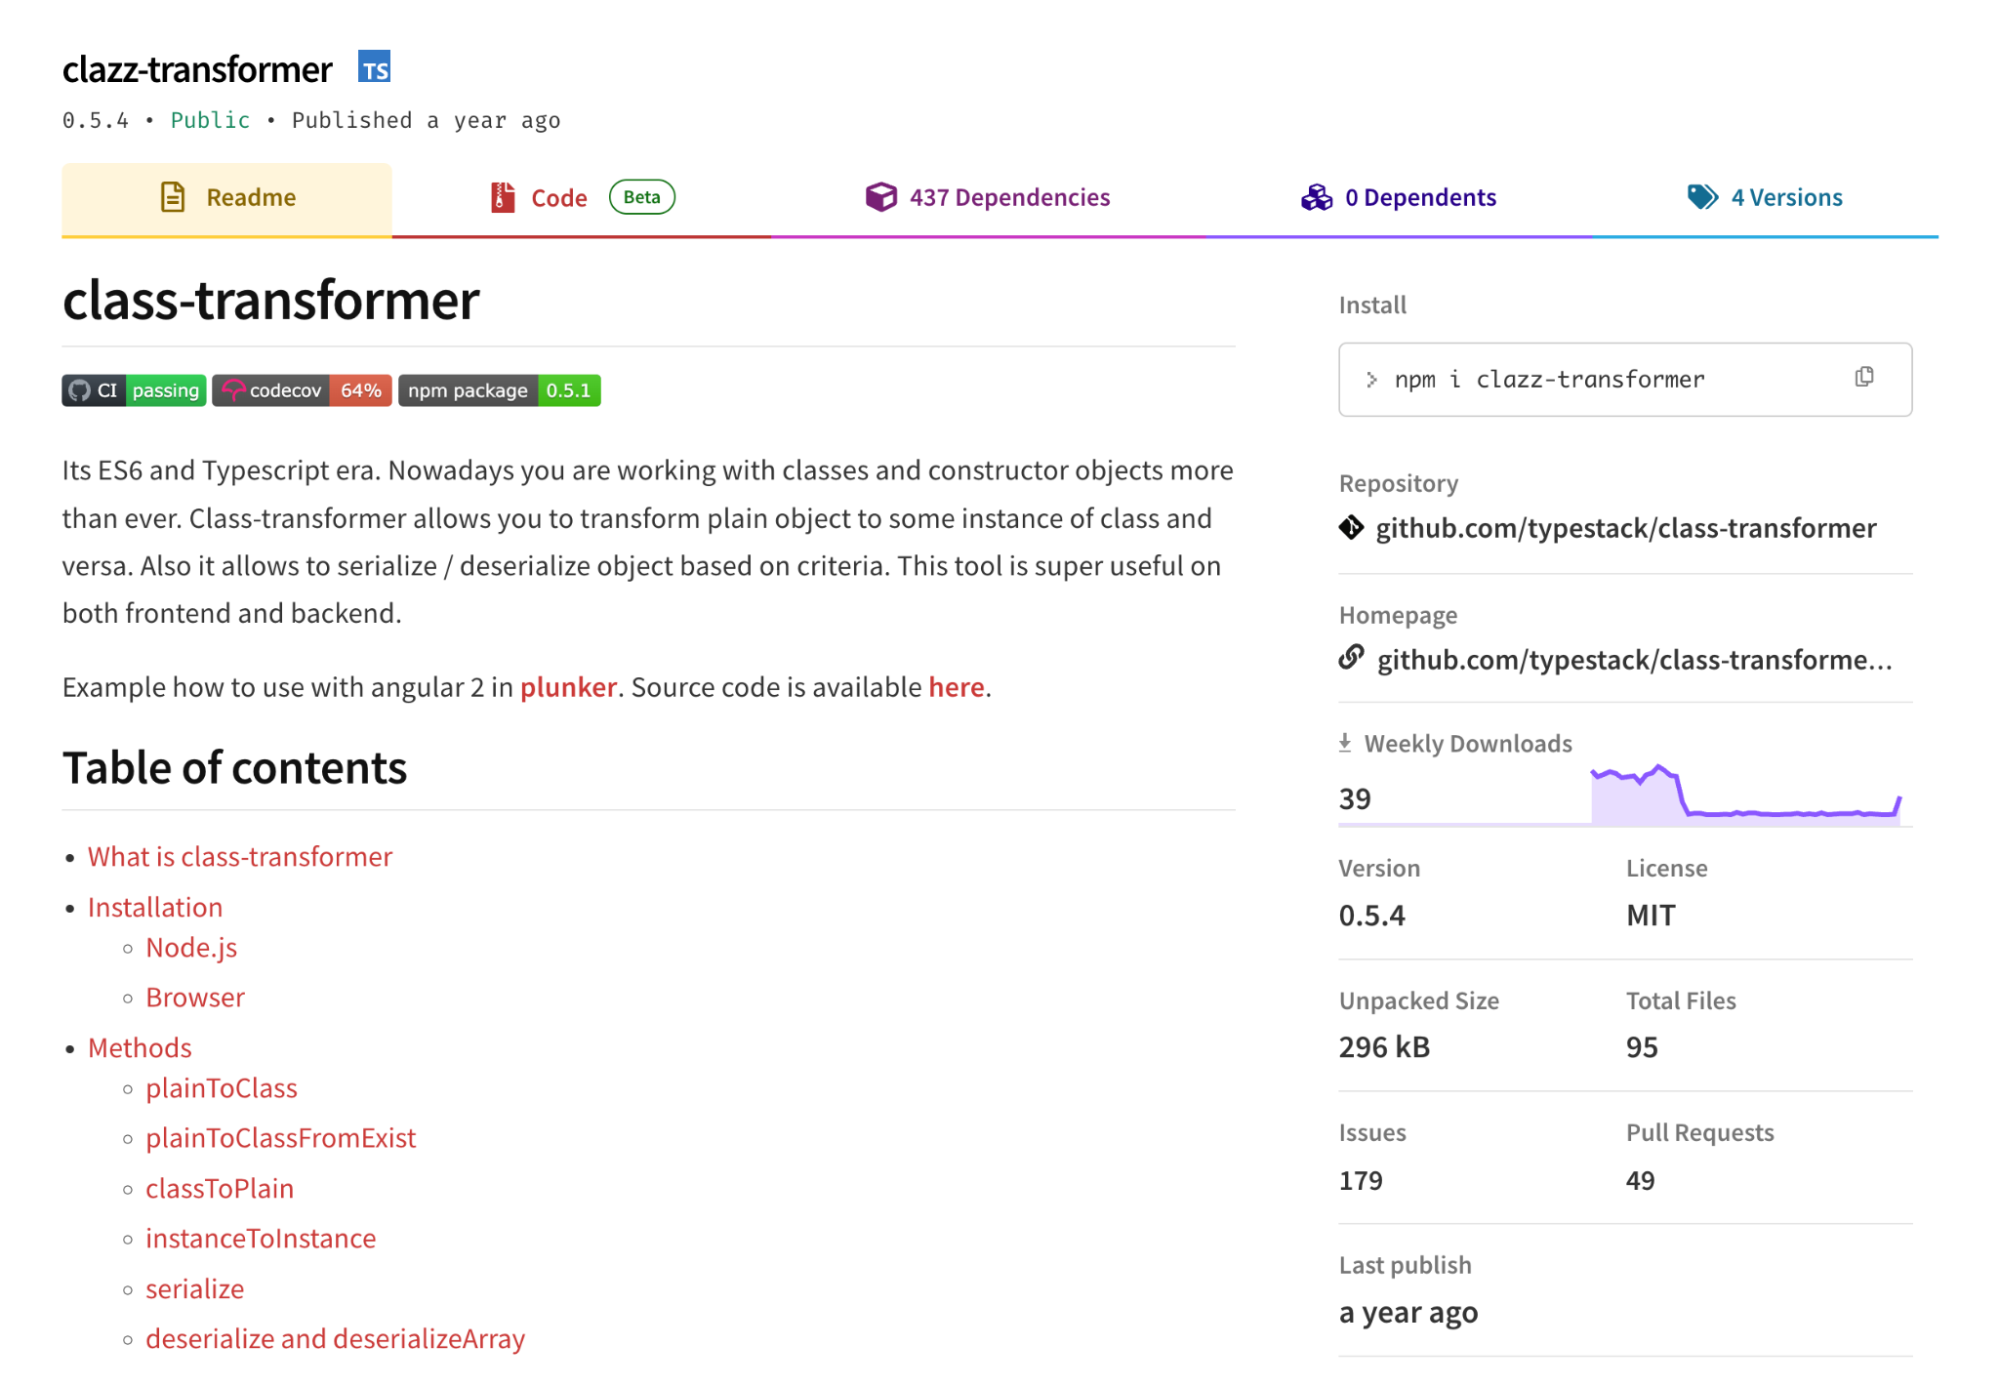Screen dimensions: 1999x1373
Task: Click the Versions tags icon
Action: [x=1702, y=197]
